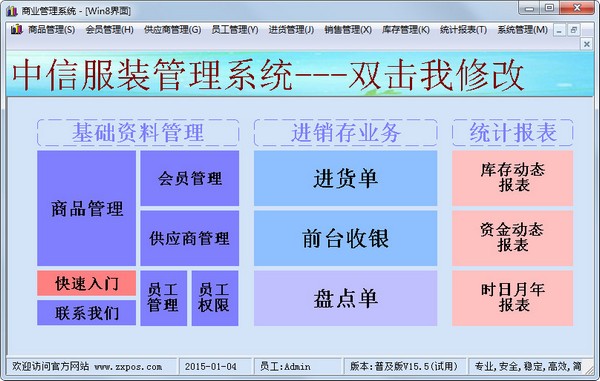
Task: Close the banner panel with X
Action: (x=586, y=44)
